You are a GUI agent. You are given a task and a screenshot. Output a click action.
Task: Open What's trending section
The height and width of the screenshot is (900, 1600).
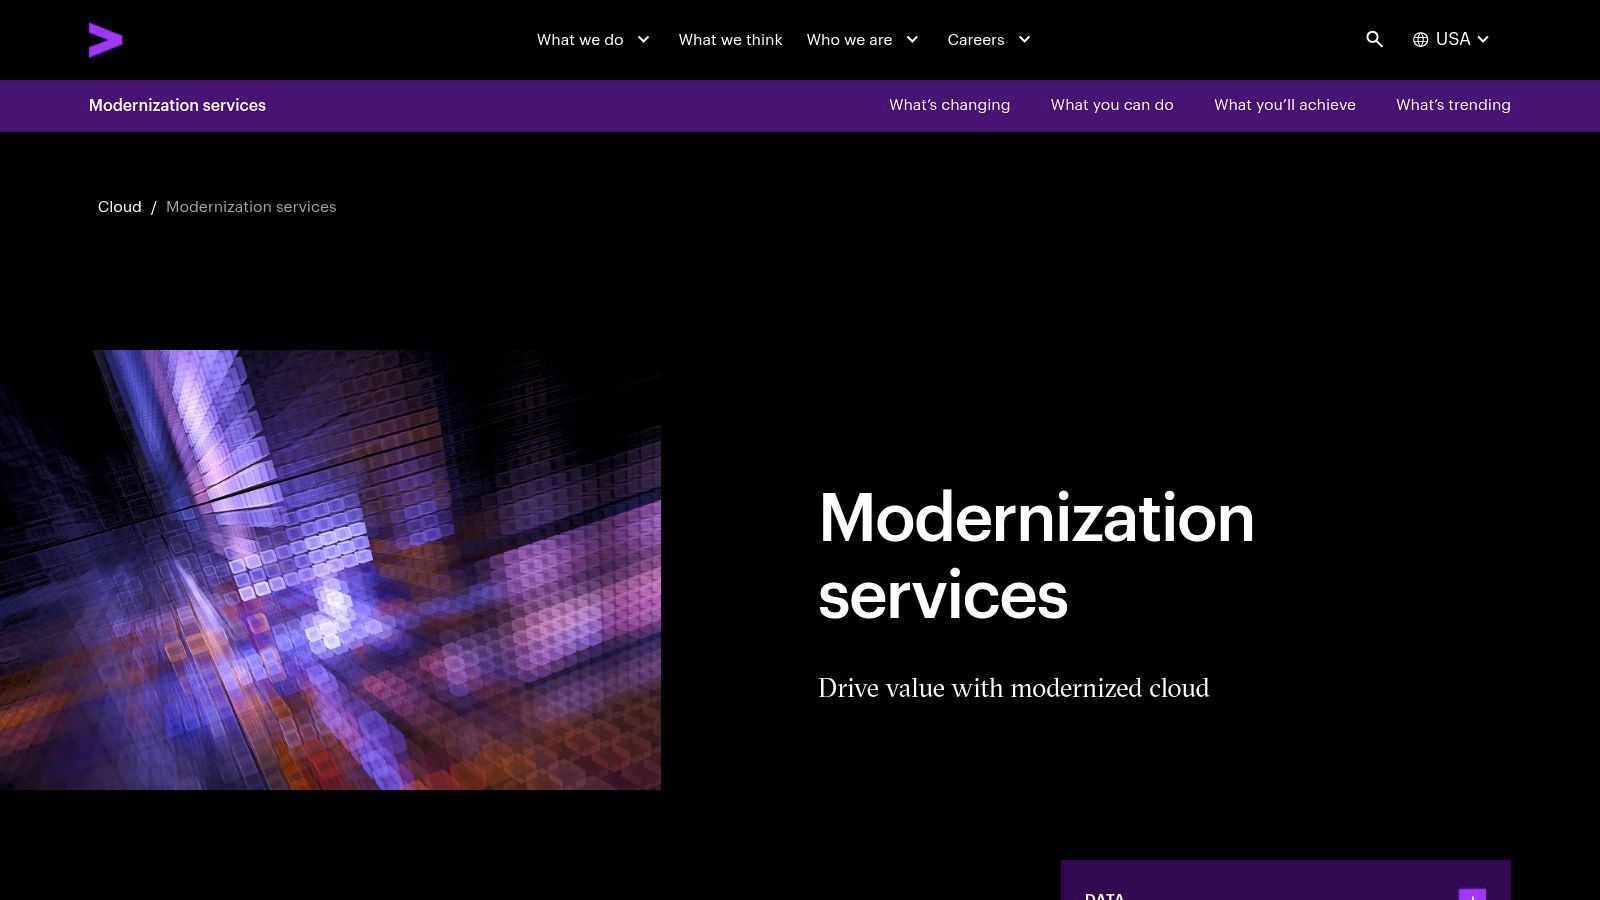(1453, 105)
